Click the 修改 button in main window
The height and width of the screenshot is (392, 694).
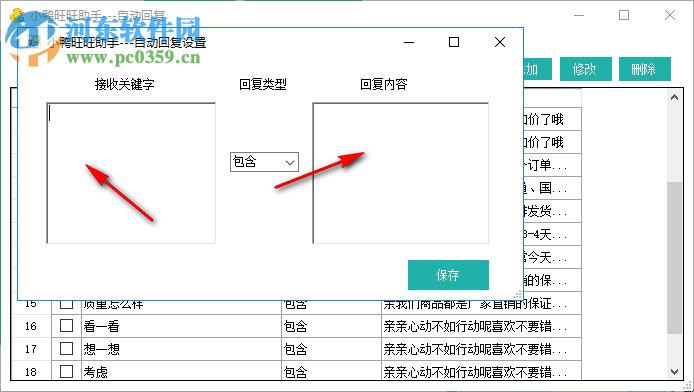coord(586,69)
